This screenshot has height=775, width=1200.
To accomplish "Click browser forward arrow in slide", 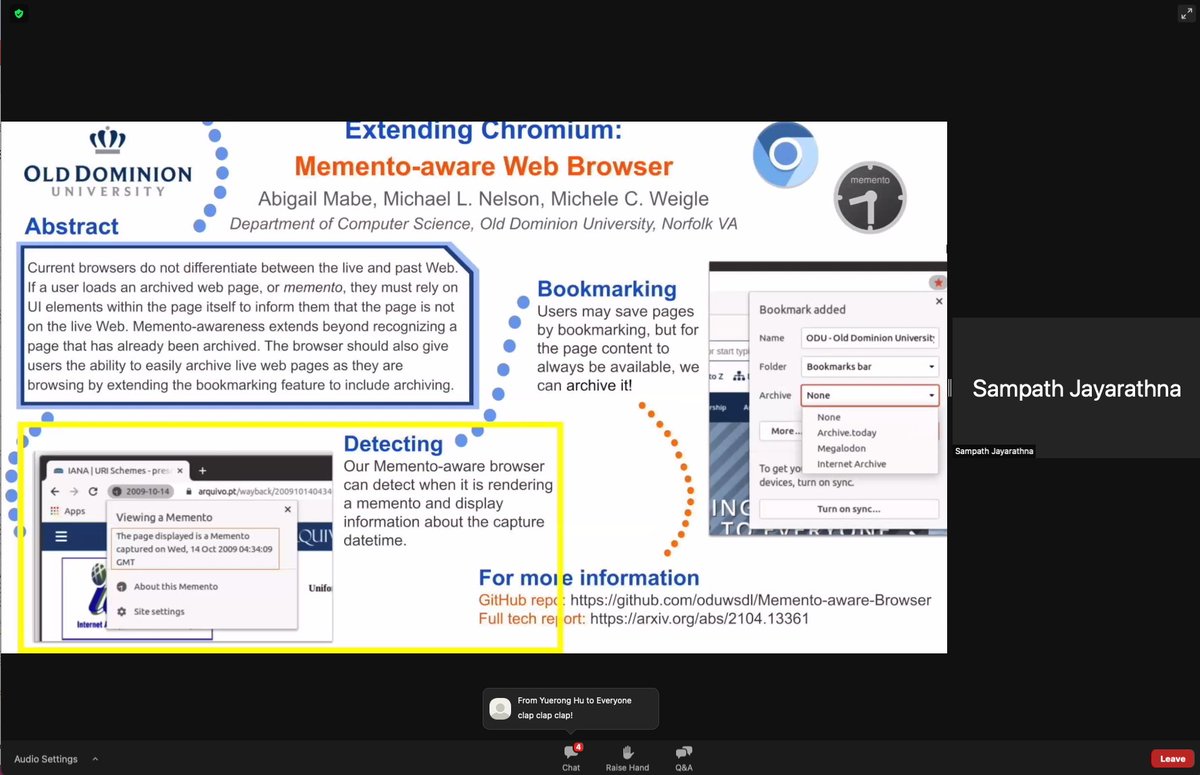I will click(x=73, y=491).
